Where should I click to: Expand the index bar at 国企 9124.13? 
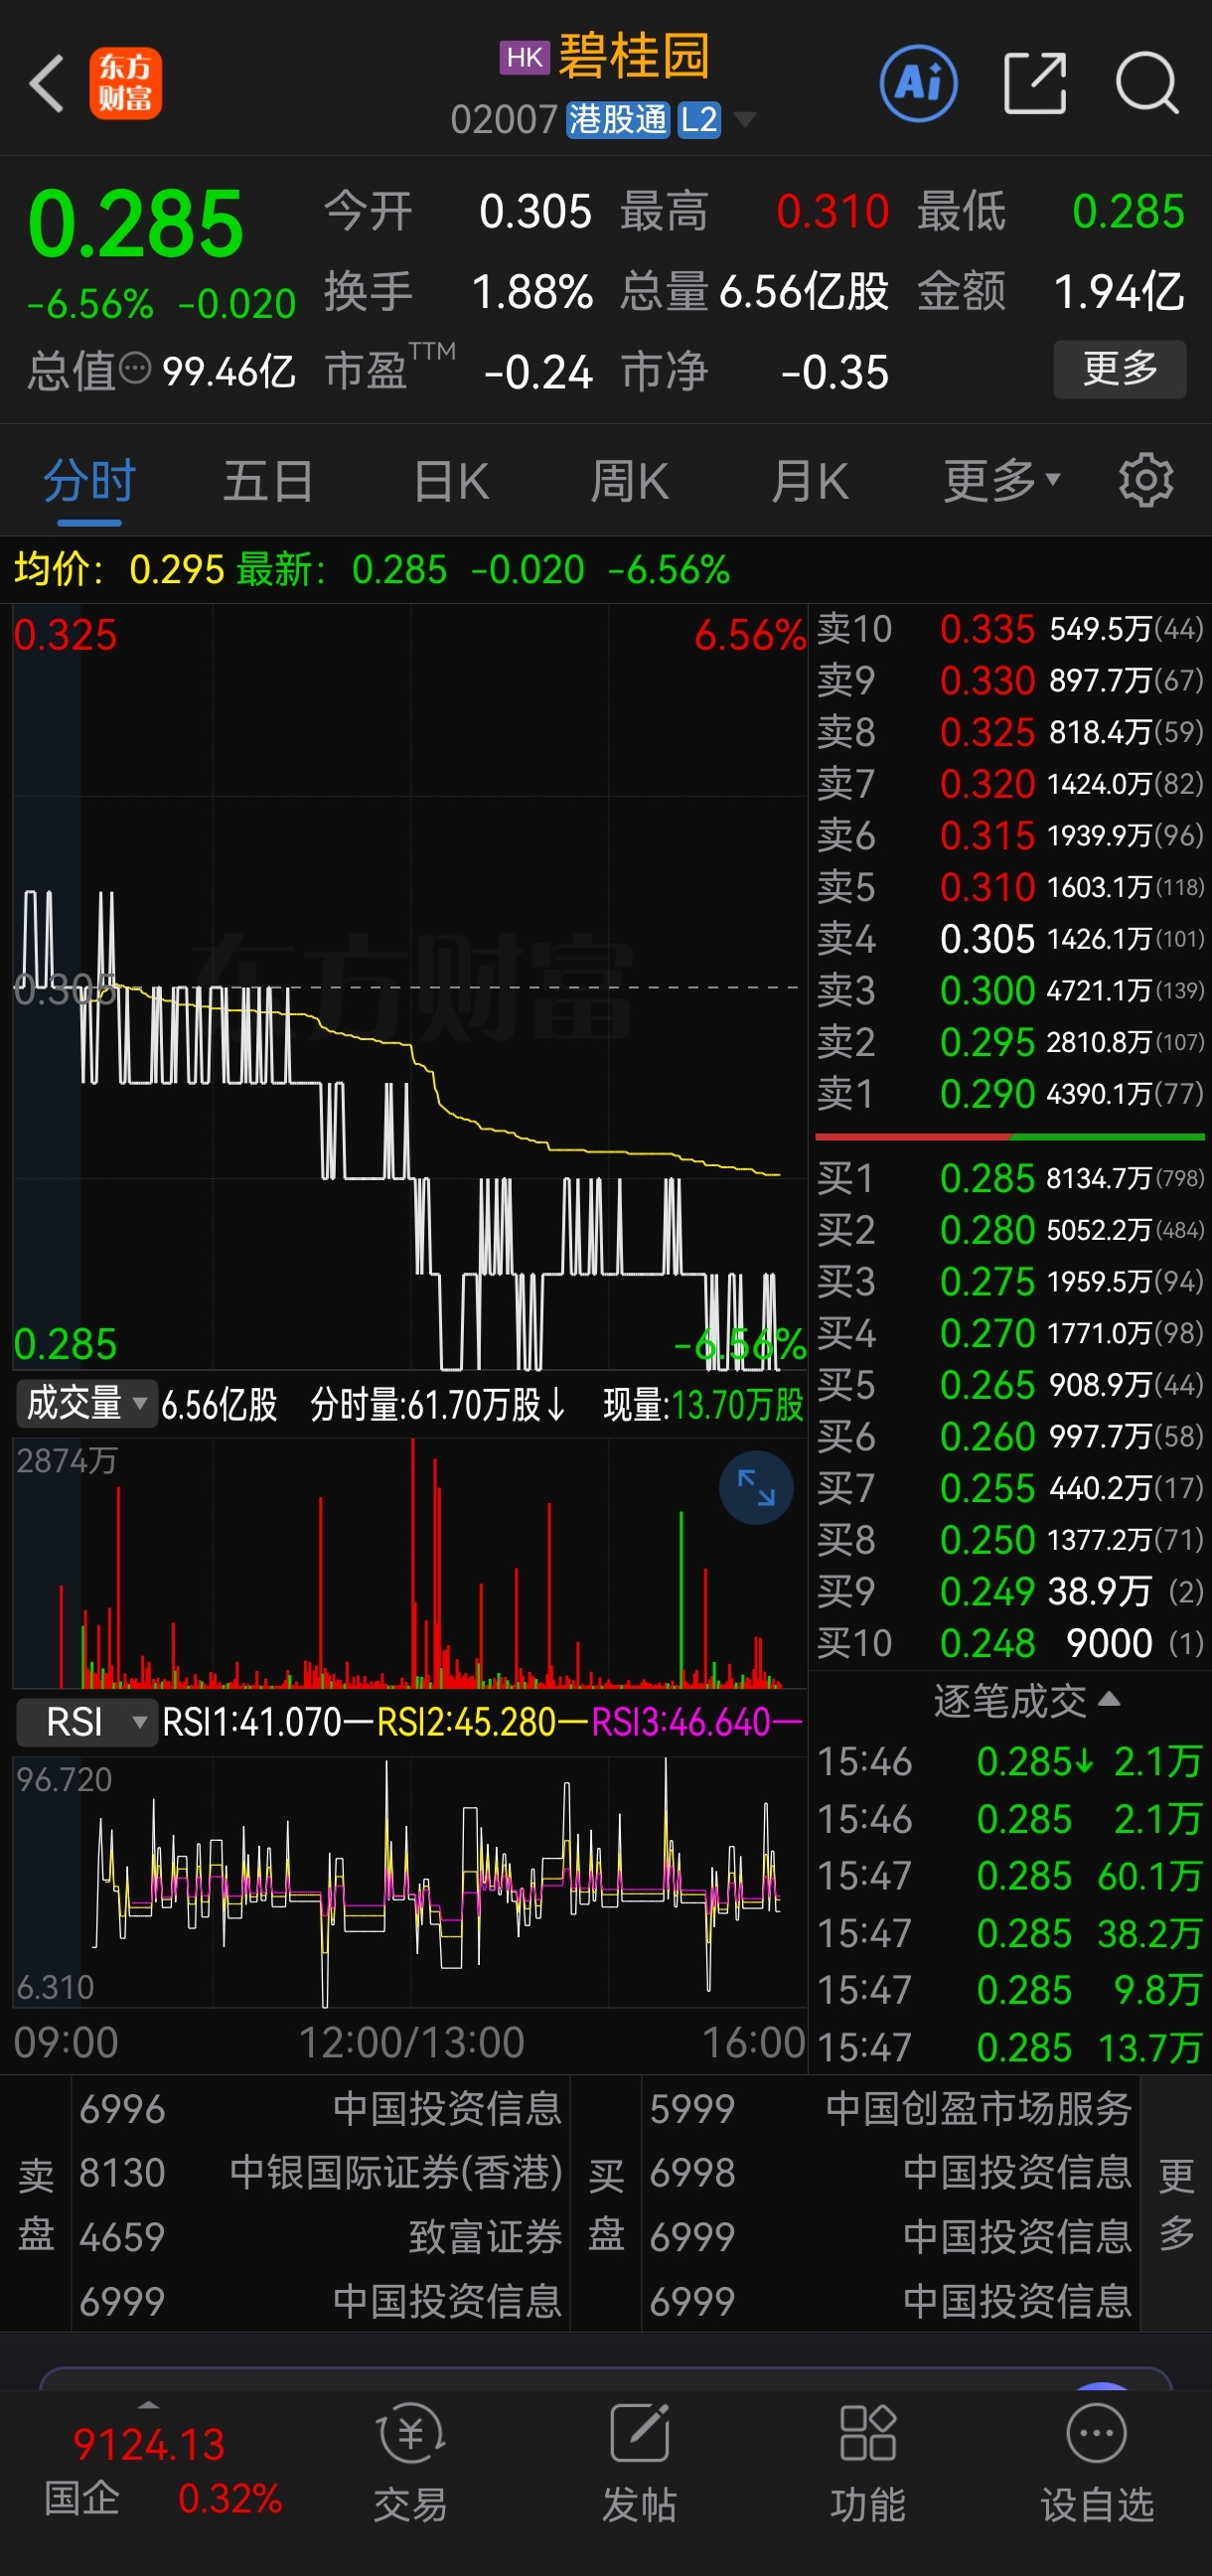click(148, 2403)
